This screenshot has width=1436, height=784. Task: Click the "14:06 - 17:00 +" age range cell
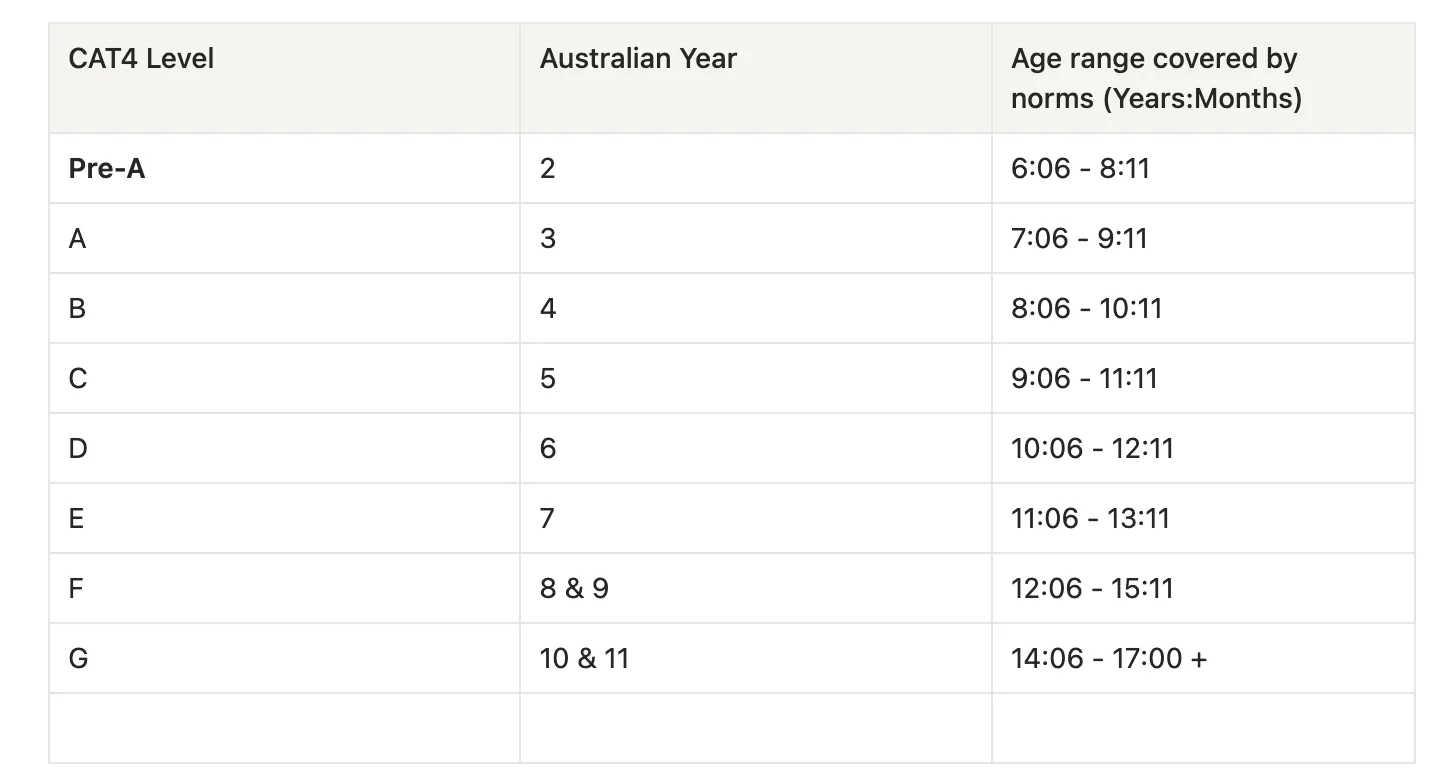1109,658
